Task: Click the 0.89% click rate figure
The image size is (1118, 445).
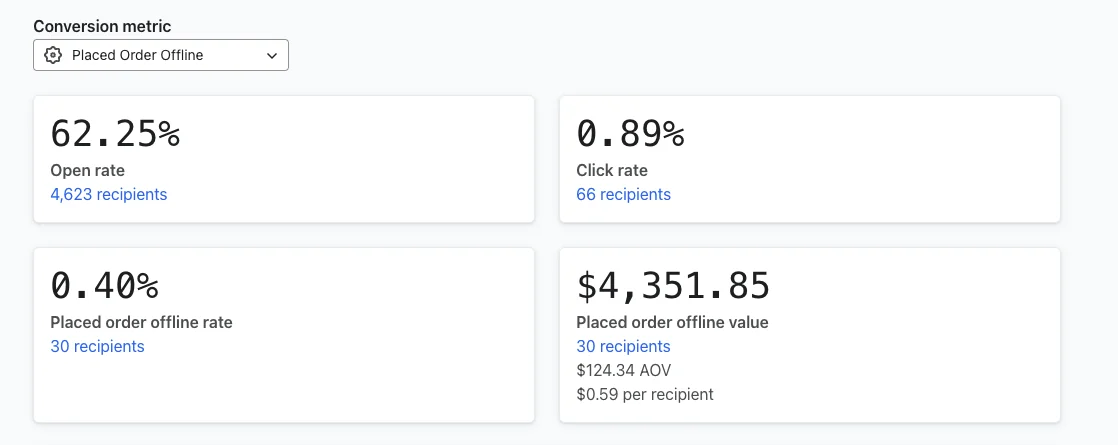Action: click(x=631, y=134)
